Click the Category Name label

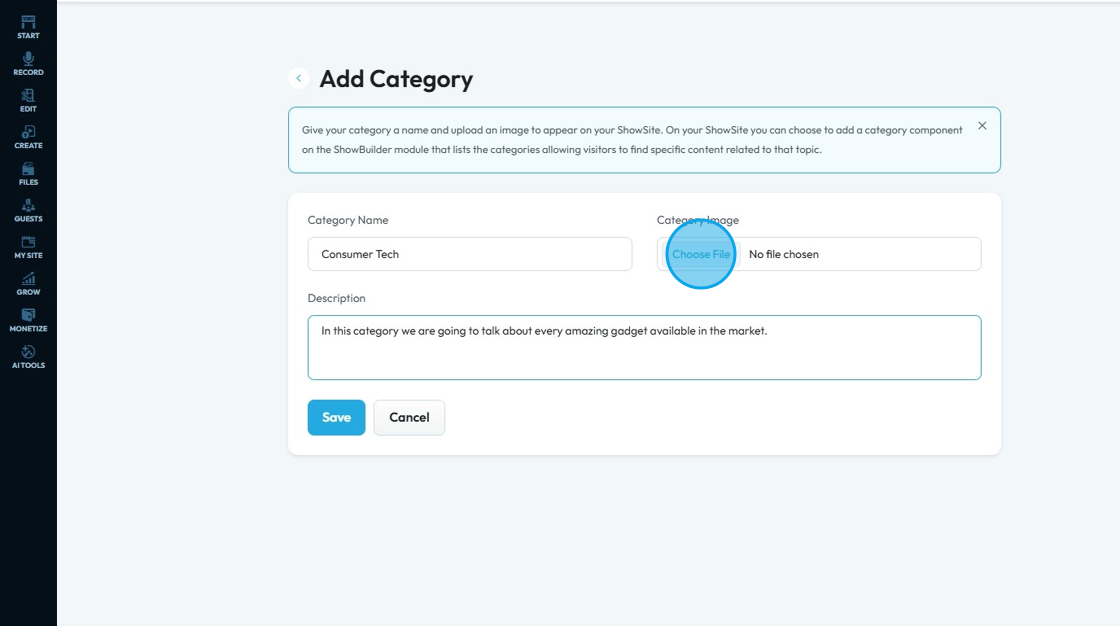click(347, 220)
